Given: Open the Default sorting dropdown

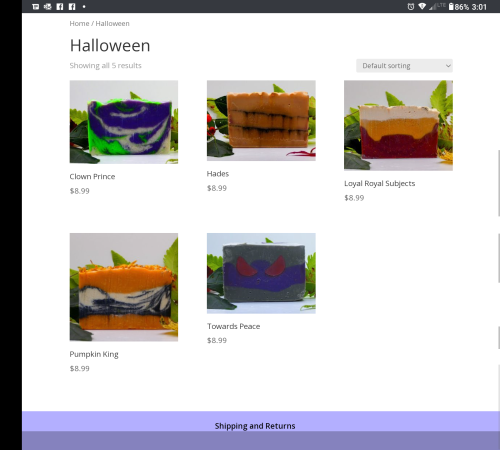Looking at the screenshot, I should [x=404, y=66].
